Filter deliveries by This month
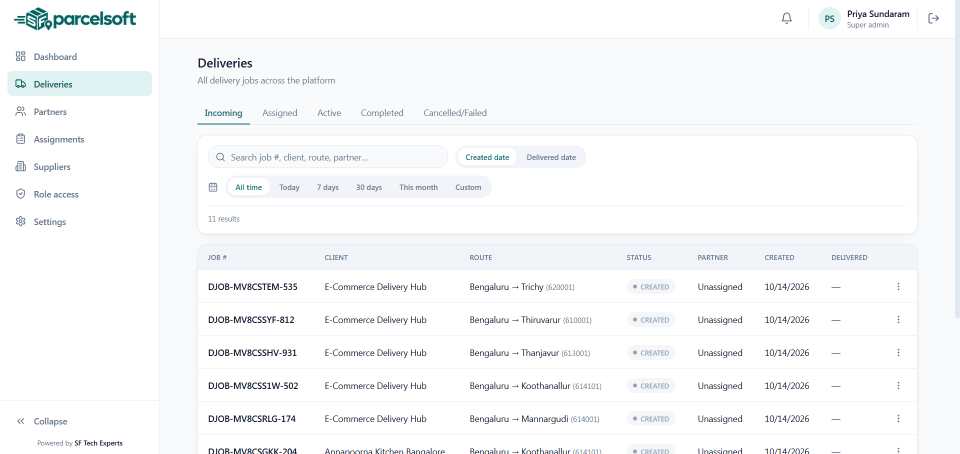The image size is (960, 454). 419,187
